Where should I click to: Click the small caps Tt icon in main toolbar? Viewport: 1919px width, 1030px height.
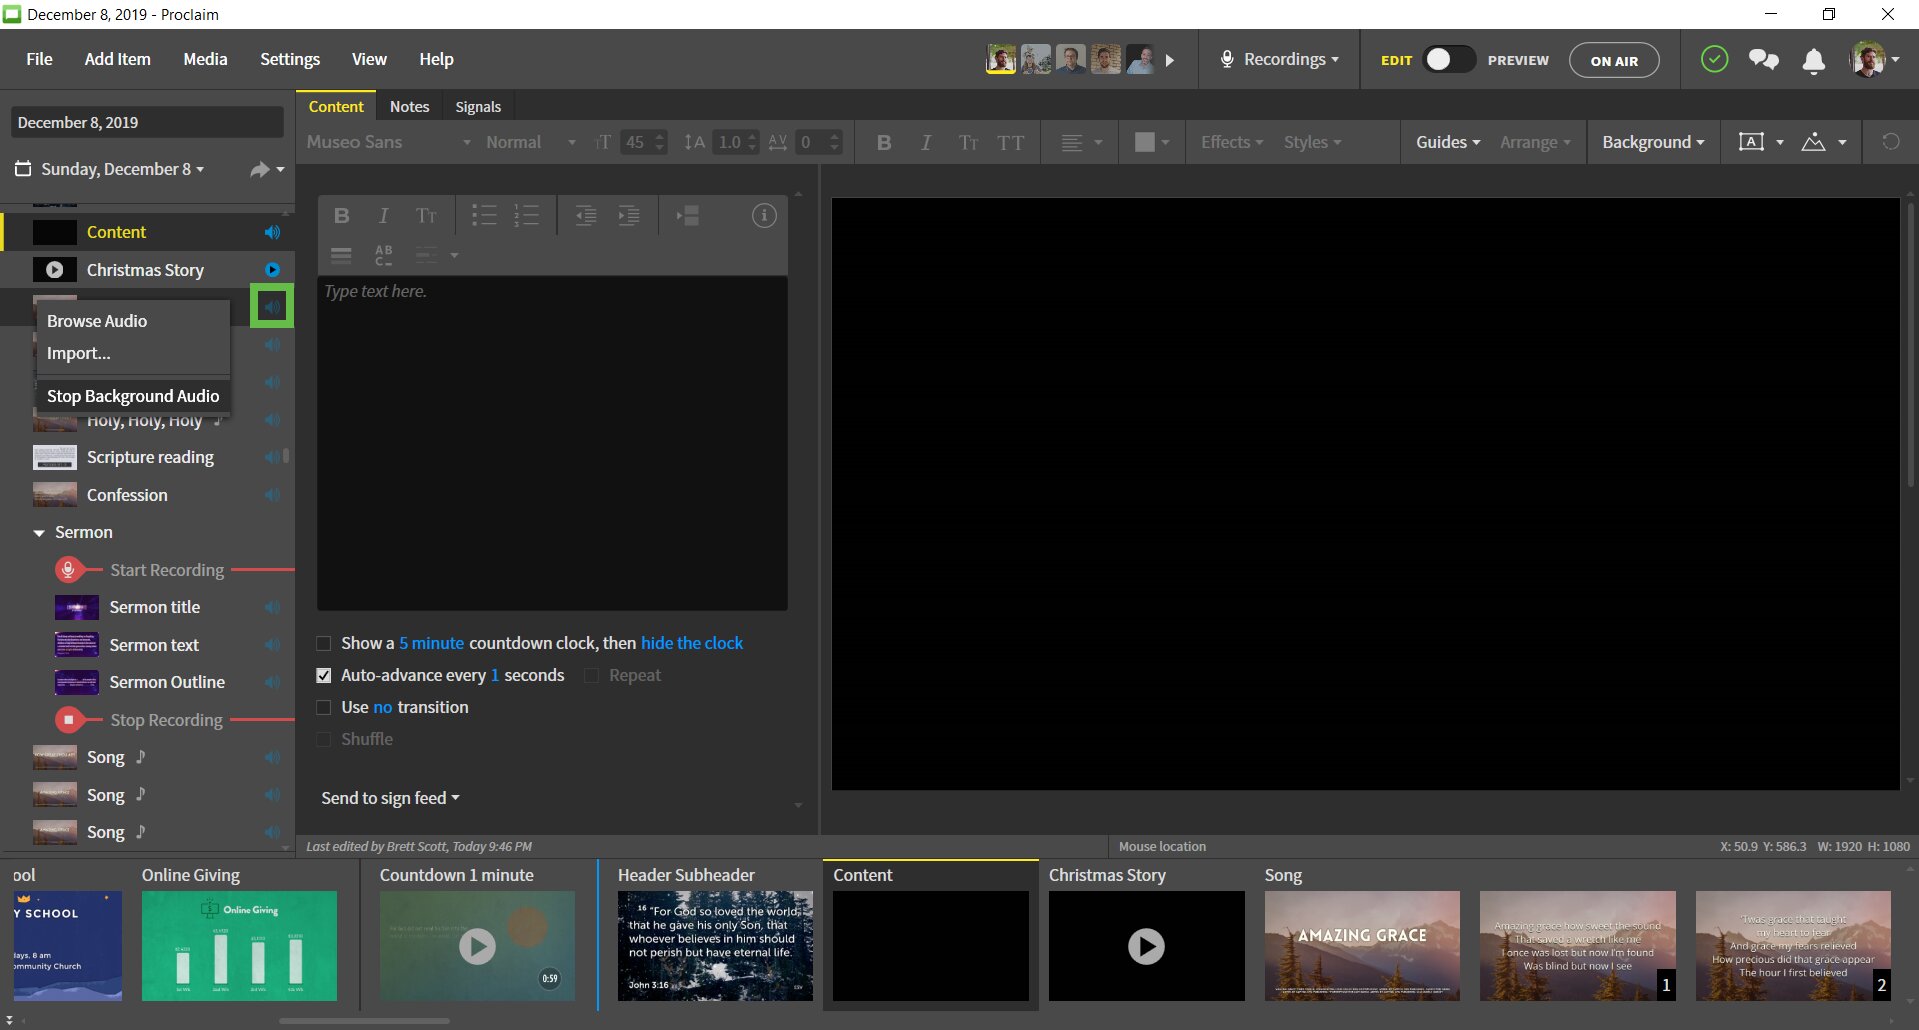point(968,142)
